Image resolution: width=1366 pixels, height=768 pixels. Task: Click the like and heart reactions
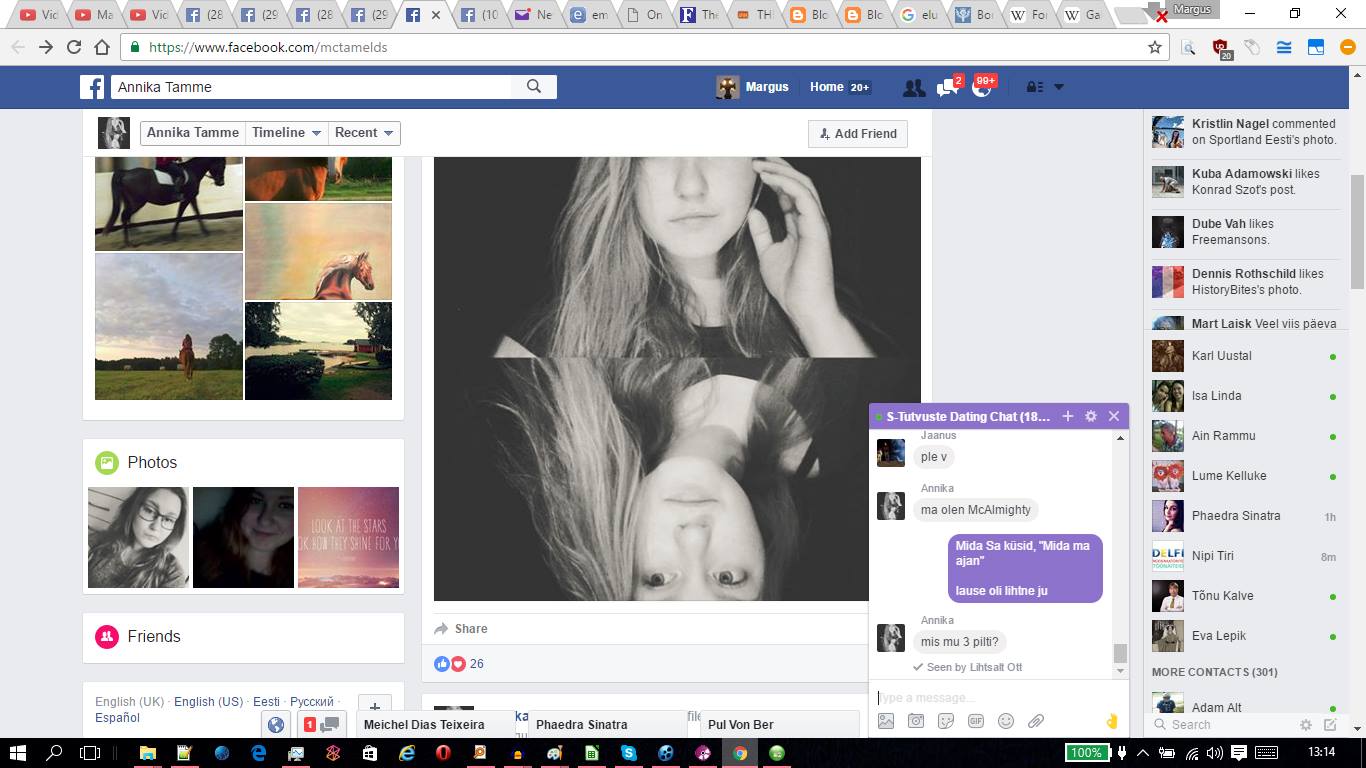point(450,664)
